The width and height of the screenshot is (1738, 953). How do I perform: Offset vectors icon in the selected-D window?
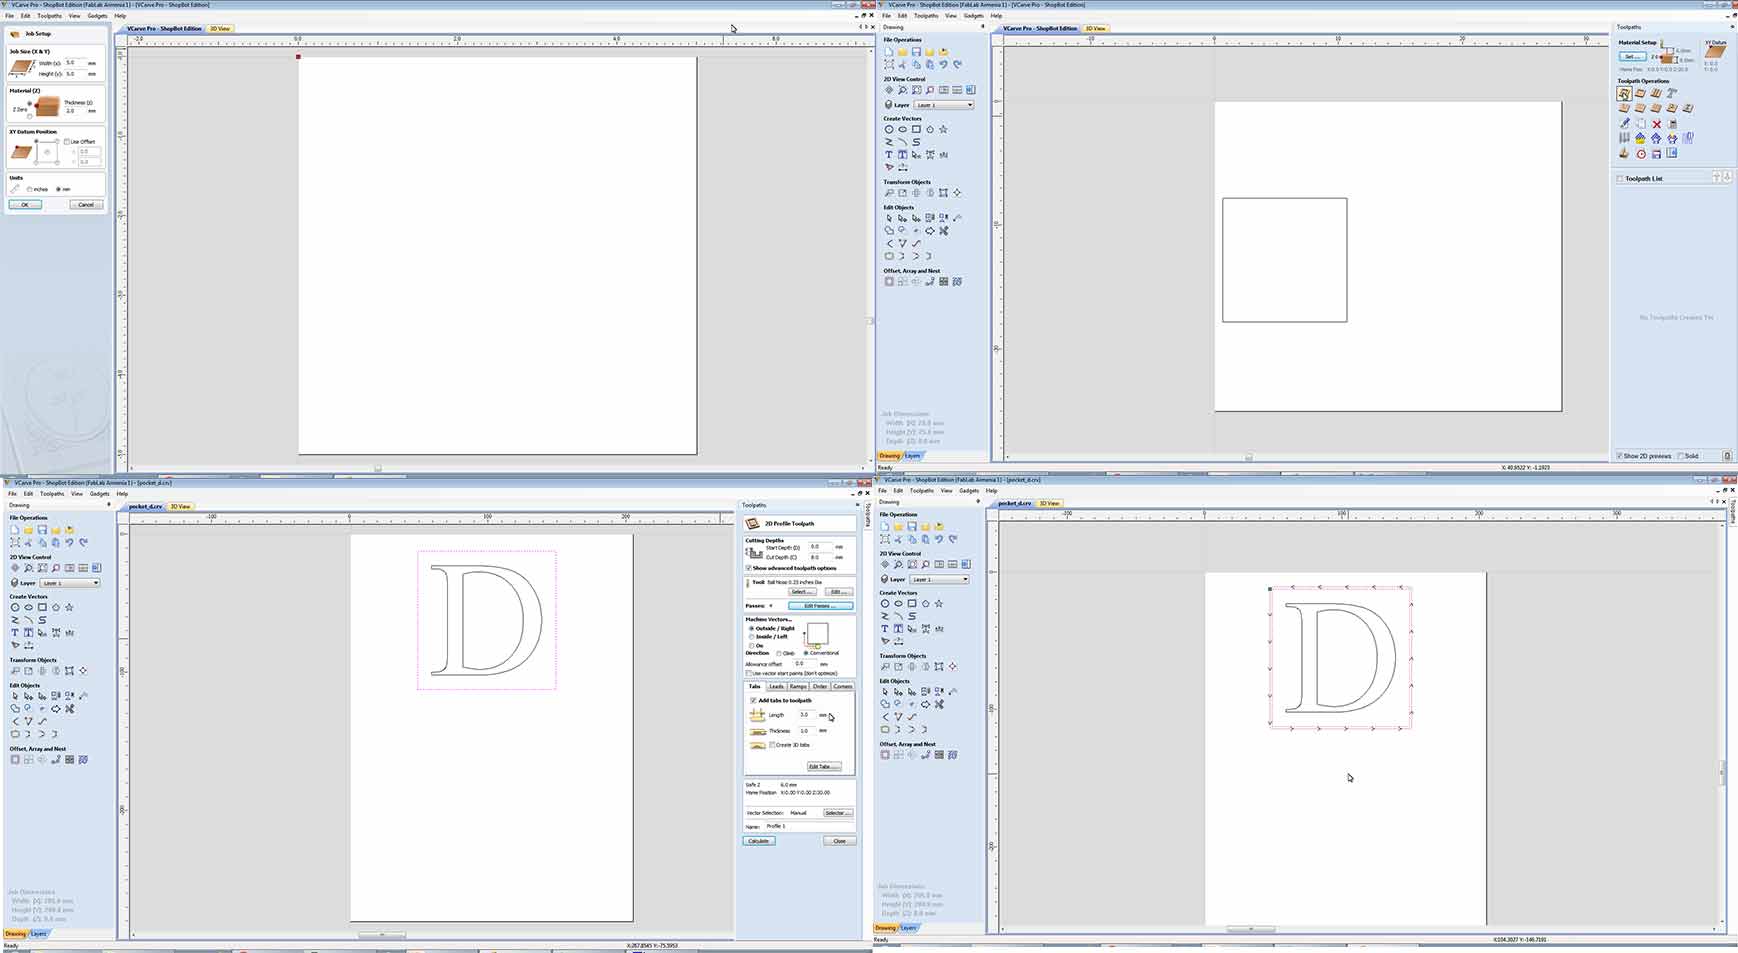(x=885, y=755)
